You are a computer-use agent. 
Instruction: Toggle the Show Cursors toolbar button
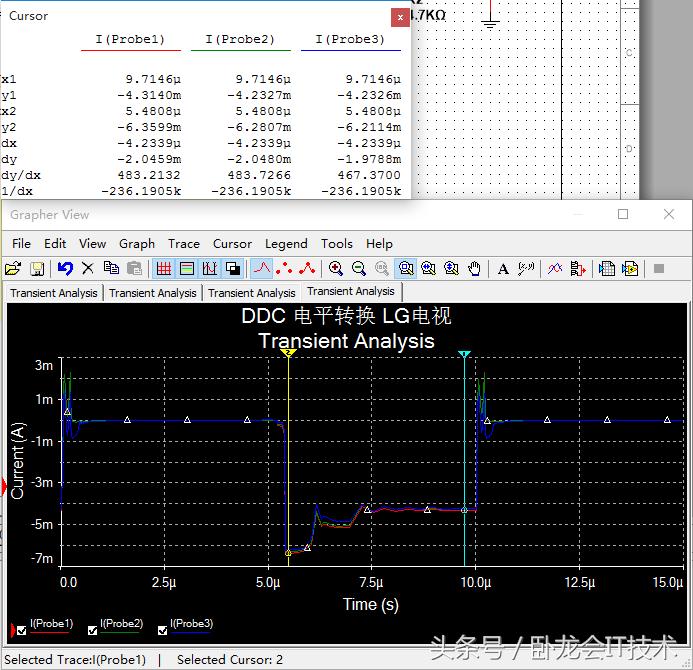point(209,268)
